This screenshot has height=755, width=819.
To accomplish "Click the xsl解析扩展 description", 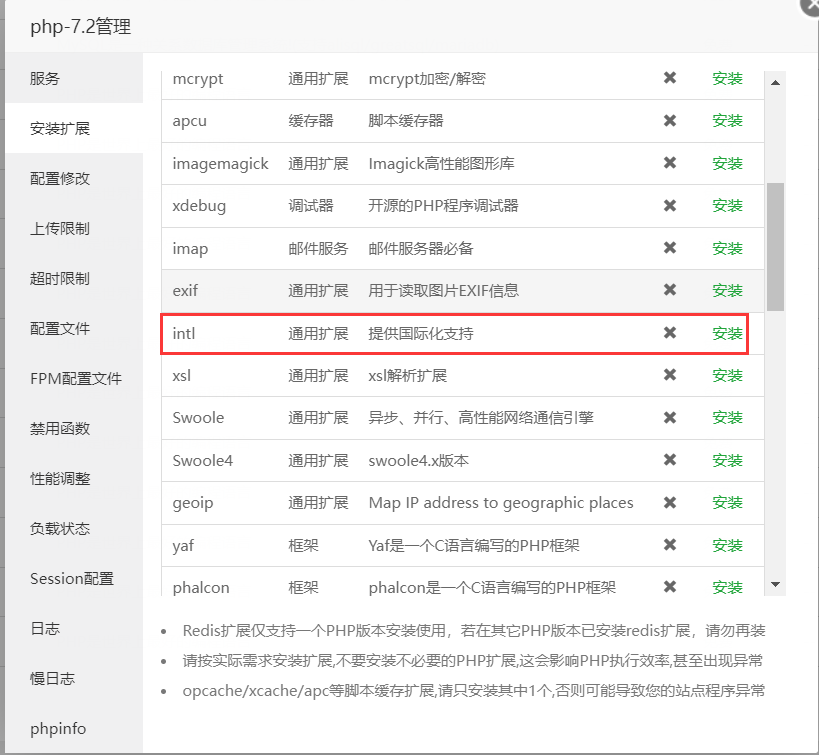I will tap(407, 376).
